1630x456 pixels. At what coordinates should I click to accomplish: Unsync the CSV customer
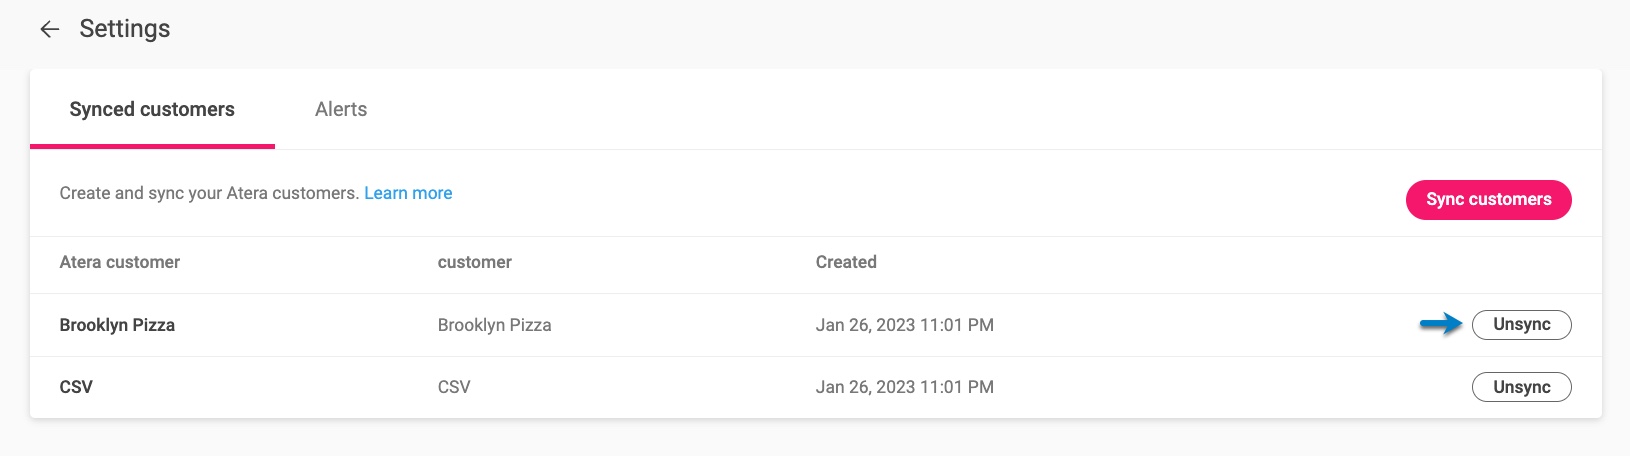tap(1521, 387)
